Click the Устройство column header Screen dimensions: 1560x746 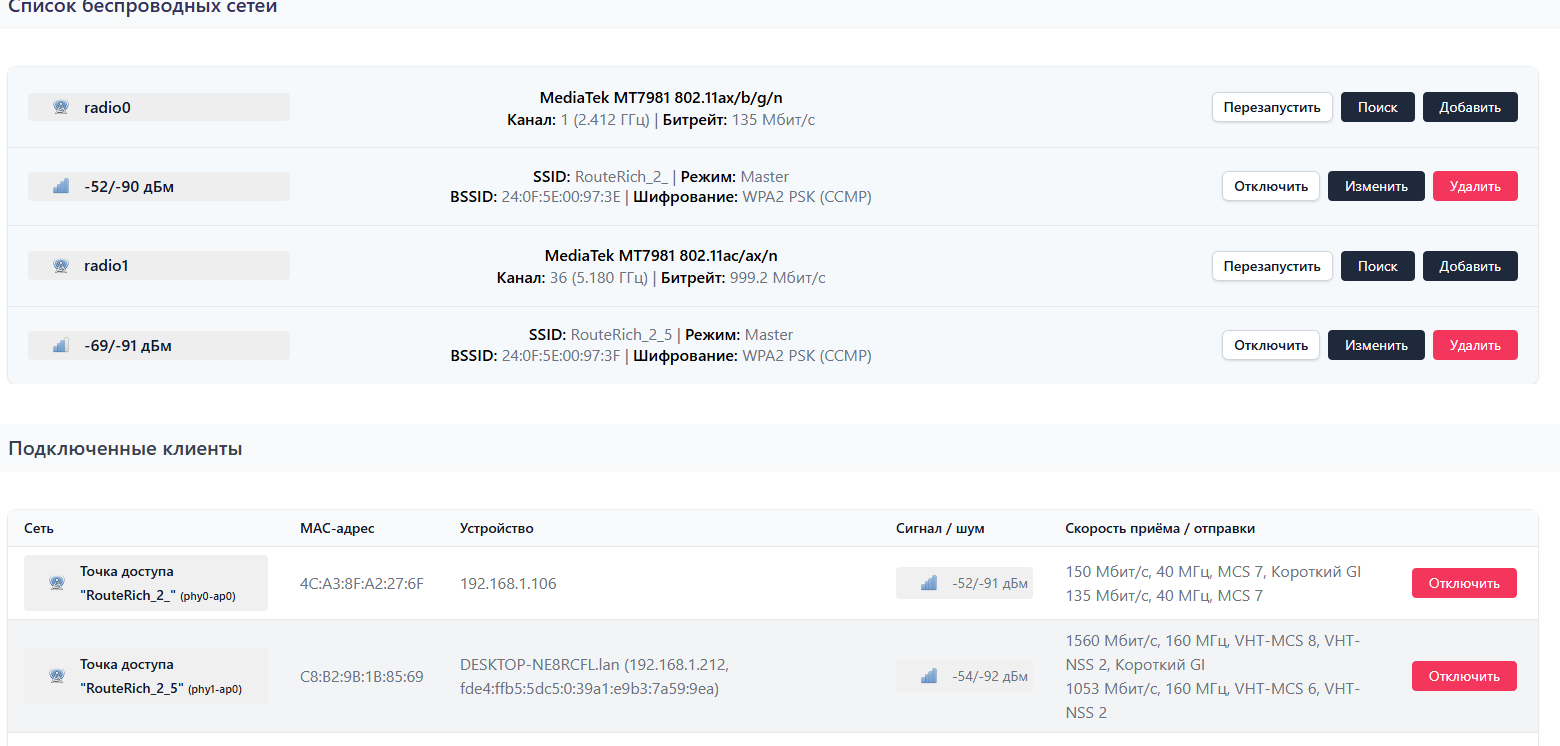point(497,528)
